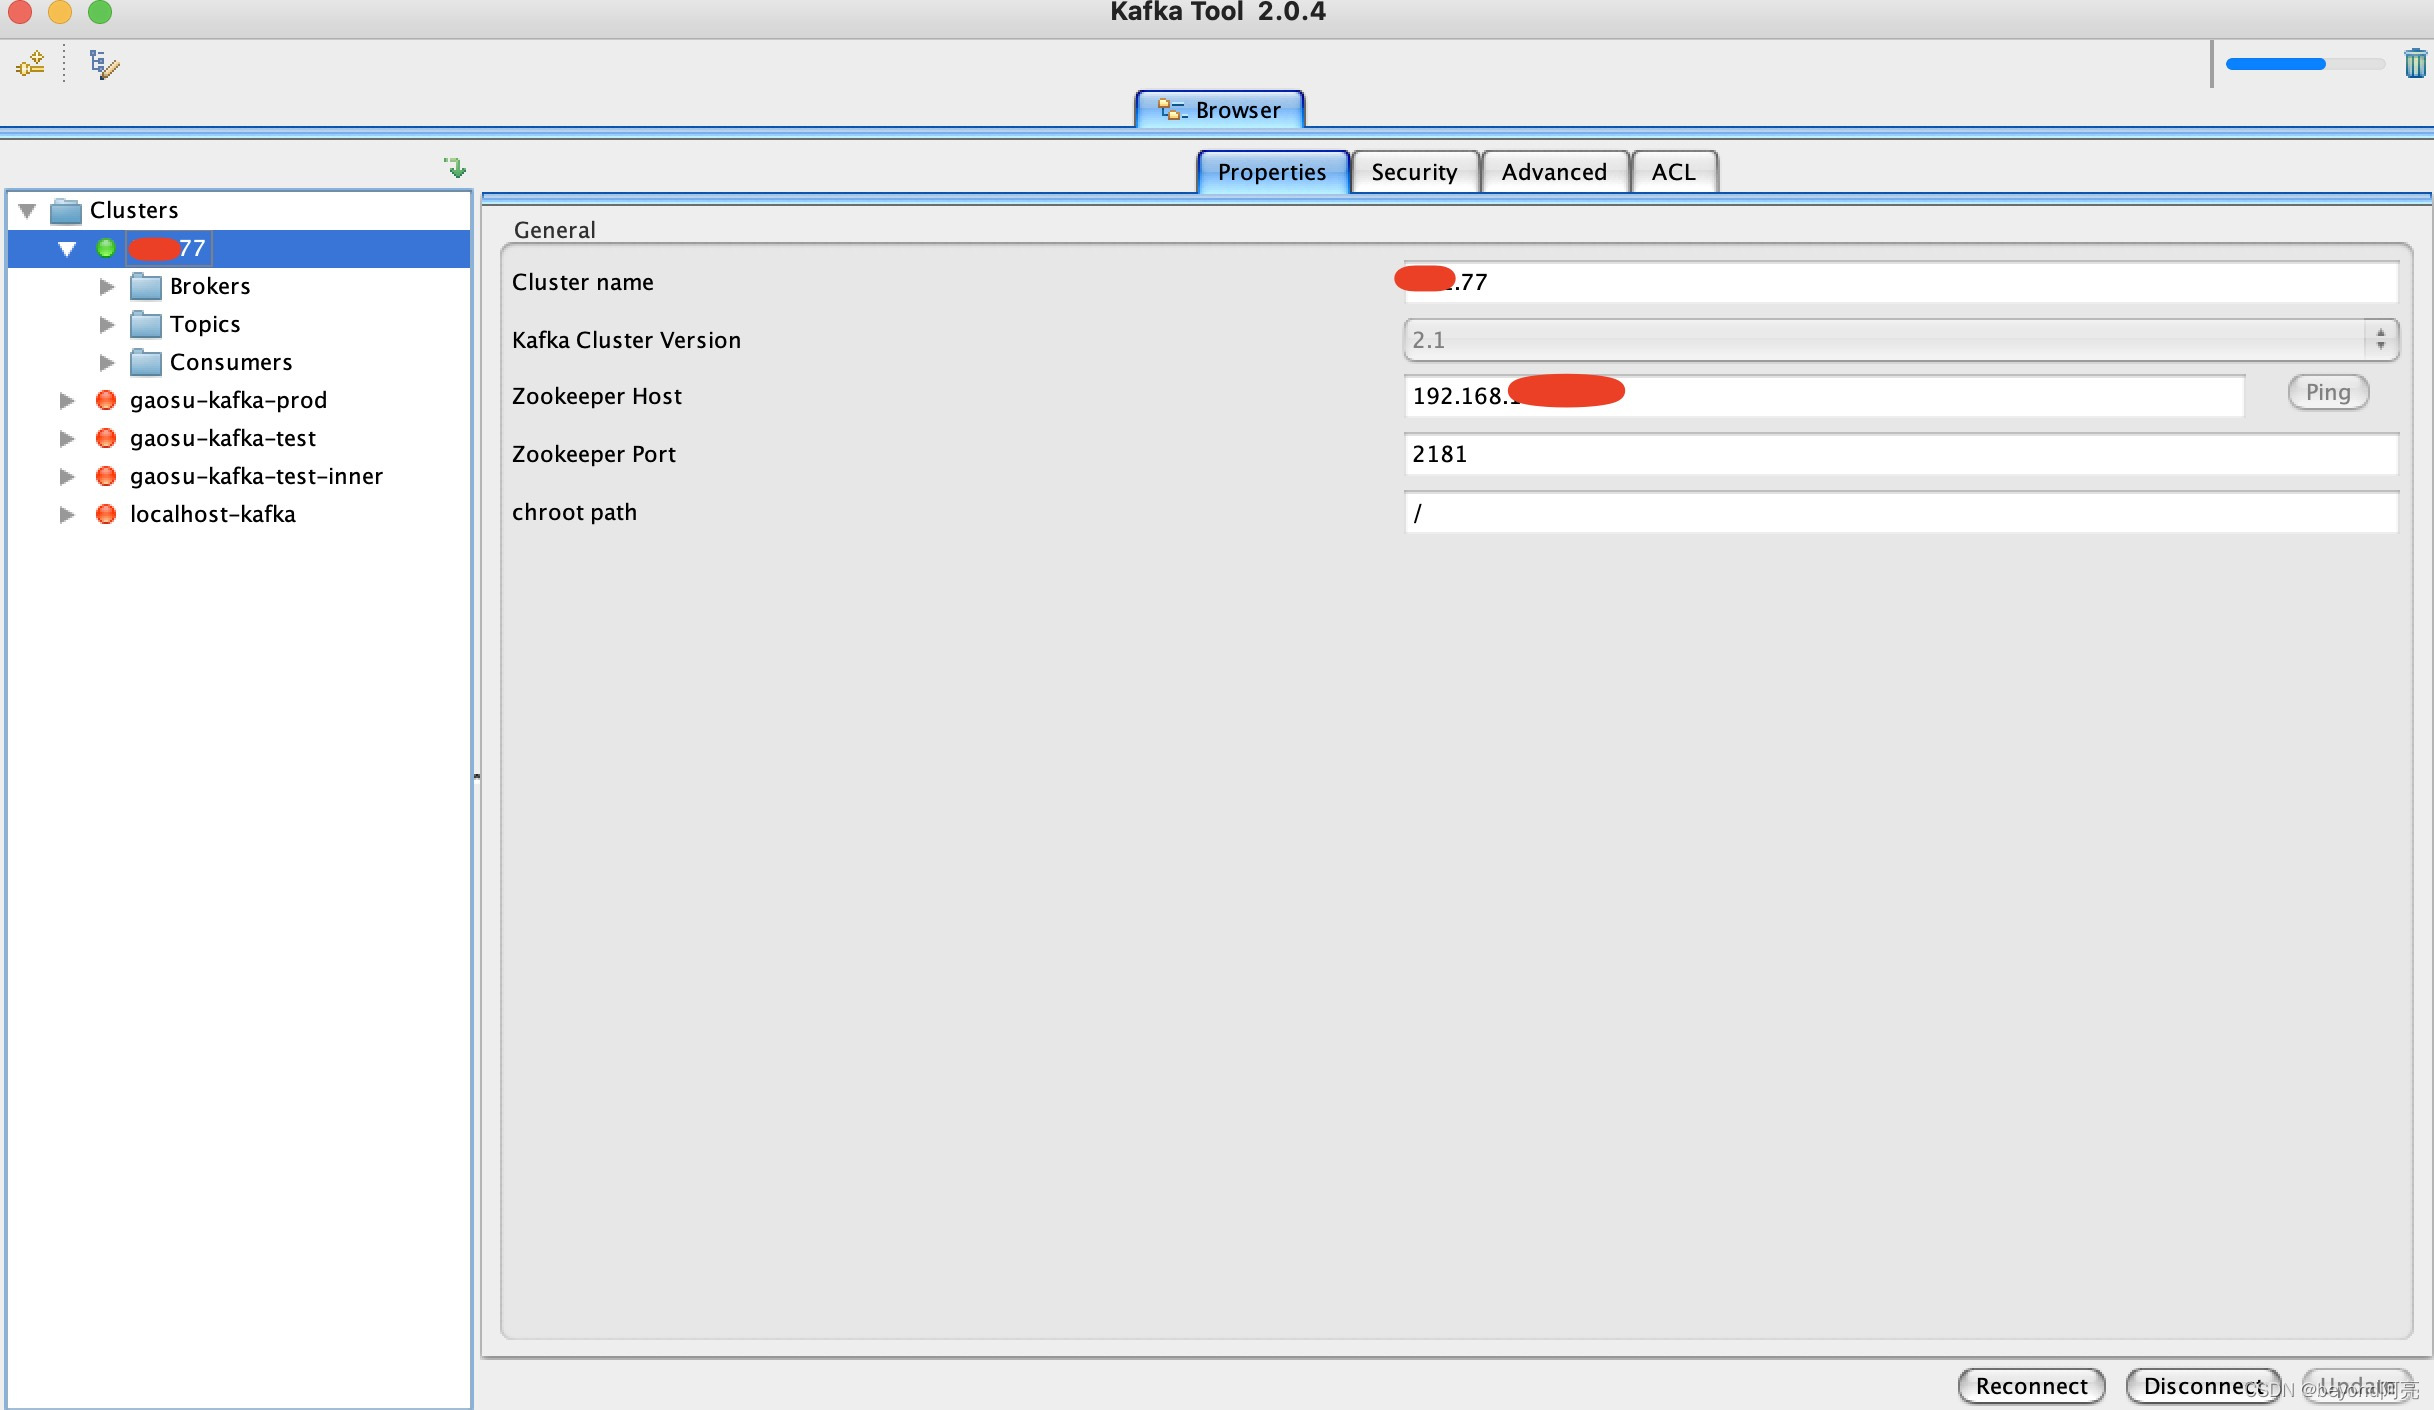Click the green connected status indicator dot
The image size is (2434, 1410).
click(x=104, y=247)
